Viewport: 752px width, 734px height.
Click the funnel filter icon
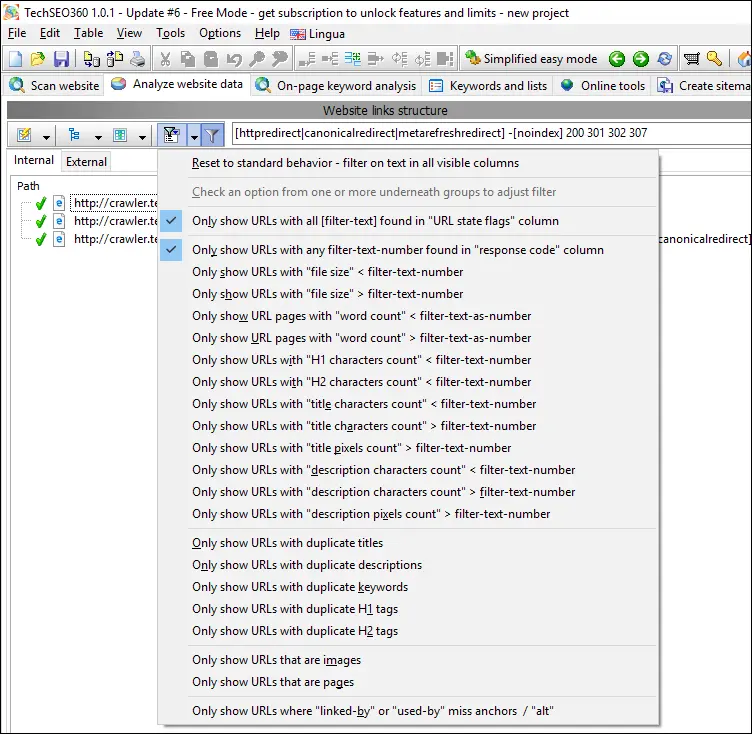[x=212, y=134]
